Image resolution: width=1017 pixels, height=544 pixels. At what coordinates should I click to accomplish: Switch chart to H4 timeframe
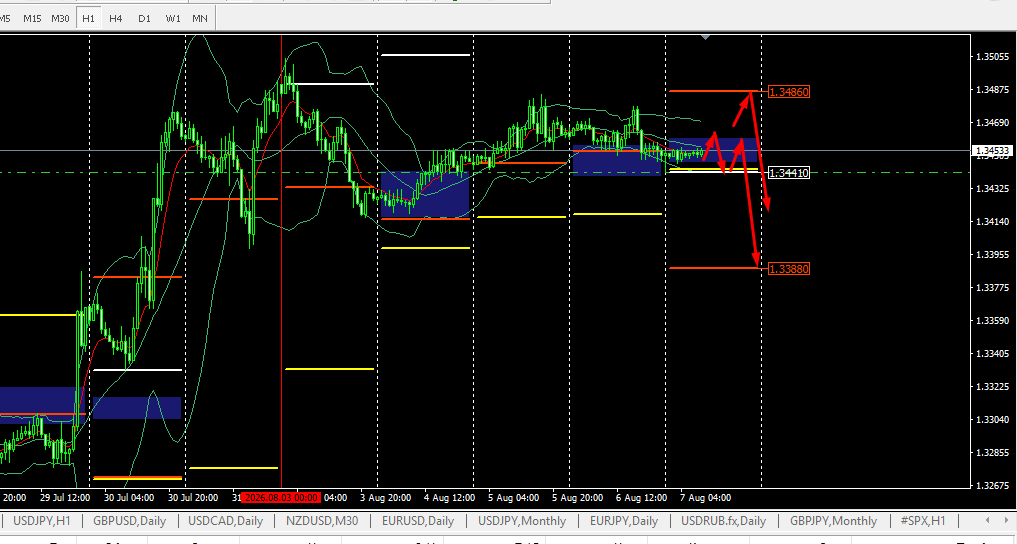[115, 18]
